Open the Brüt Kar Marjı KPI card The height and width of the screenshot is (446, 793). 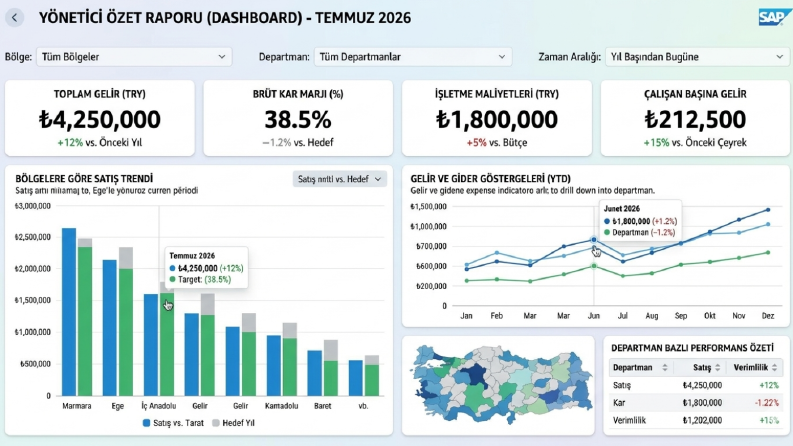tap(298, 118)
